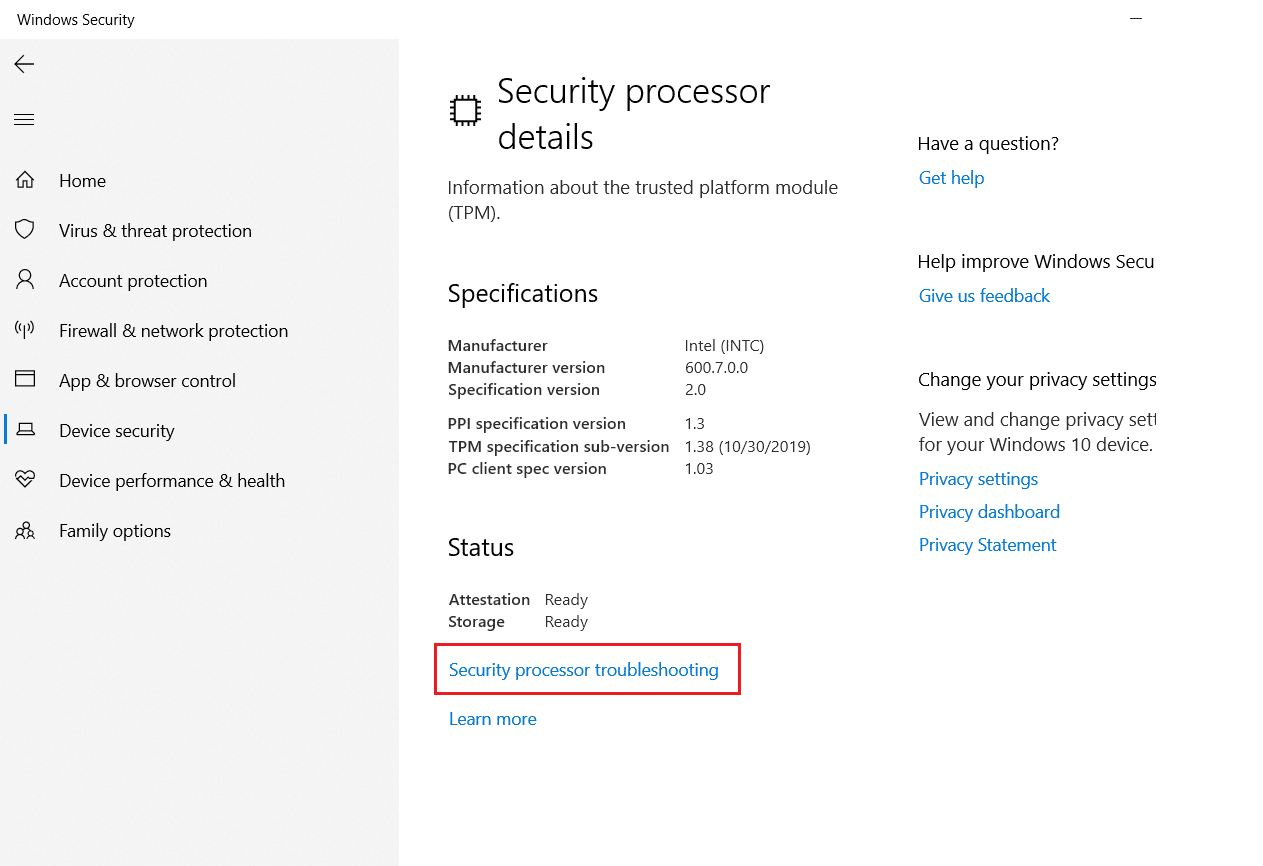Expand the hamburger navigation menu
1263x866 pixels.
24,120
